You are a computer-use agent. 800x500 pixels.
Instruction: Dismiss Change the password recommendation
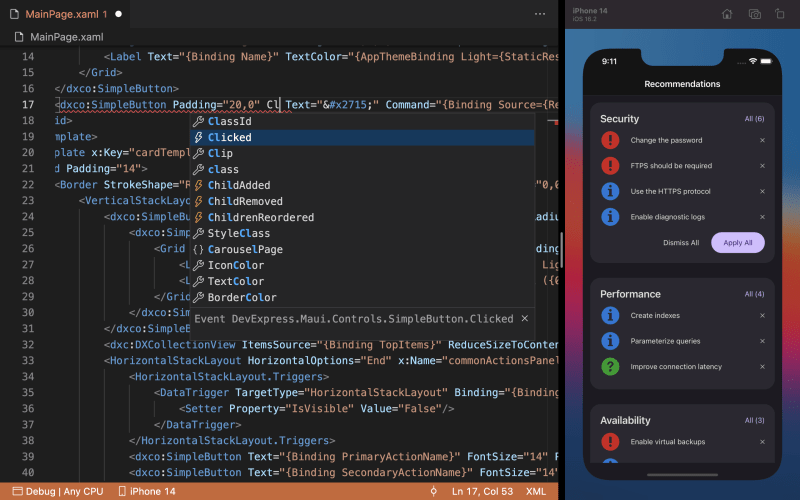(762, 140)
